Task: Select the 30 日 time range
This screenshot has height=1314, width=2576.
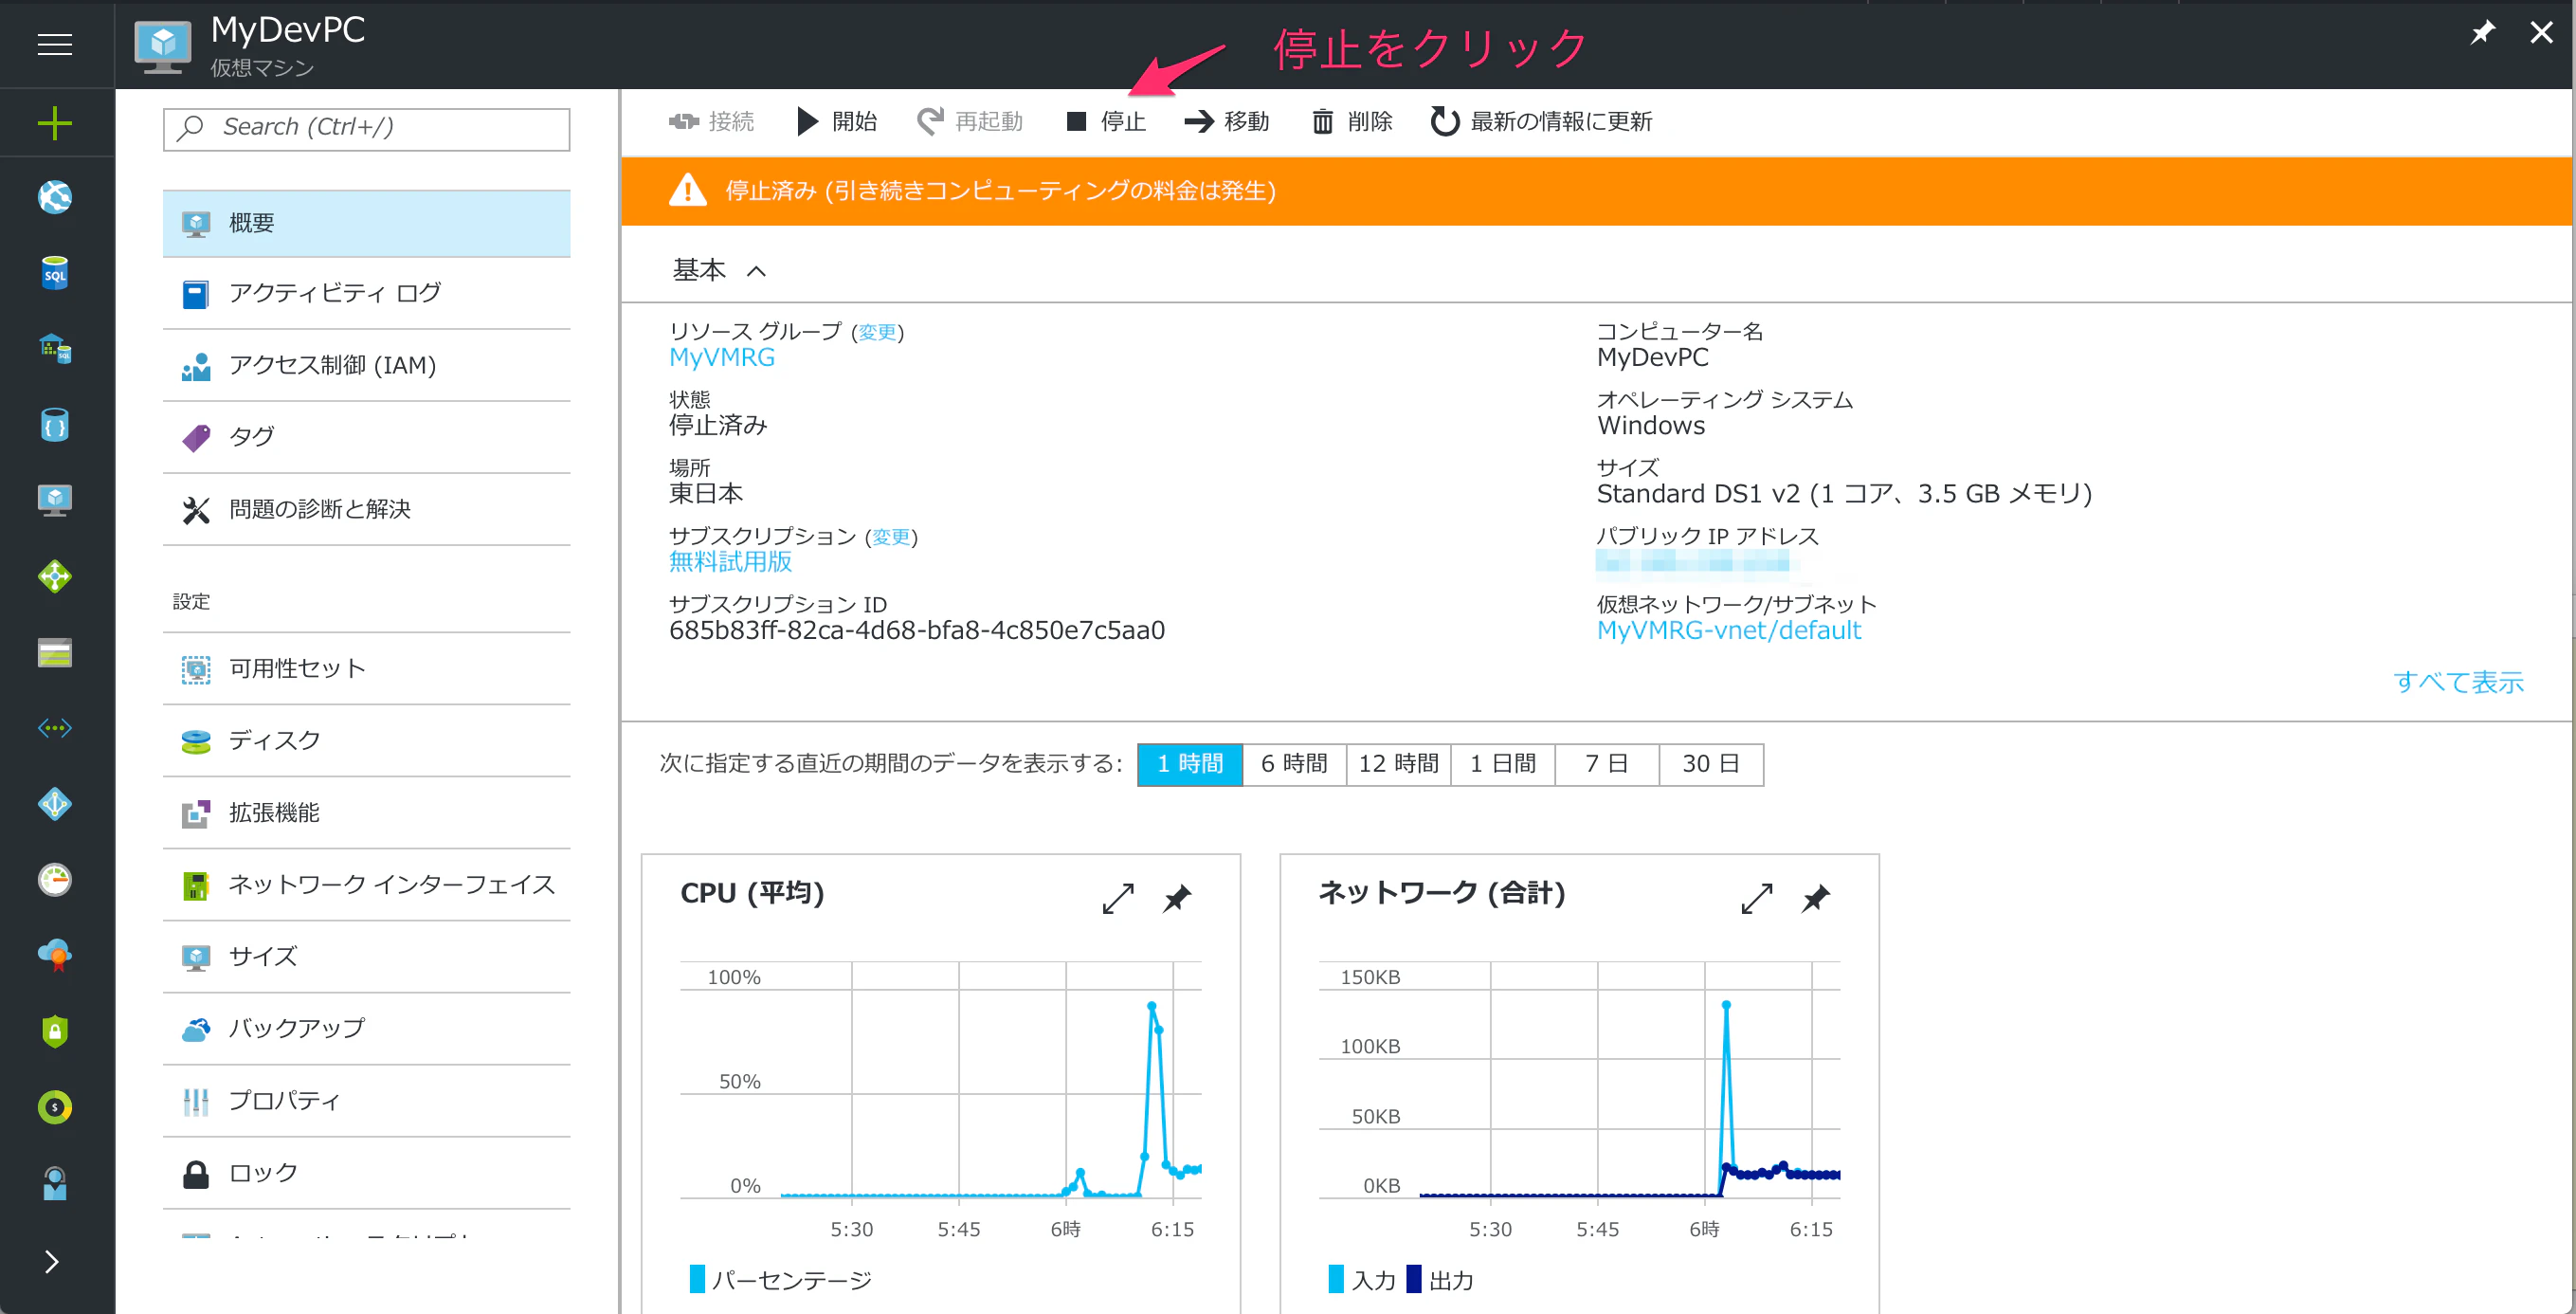Action: click(x=1711, y=764)
